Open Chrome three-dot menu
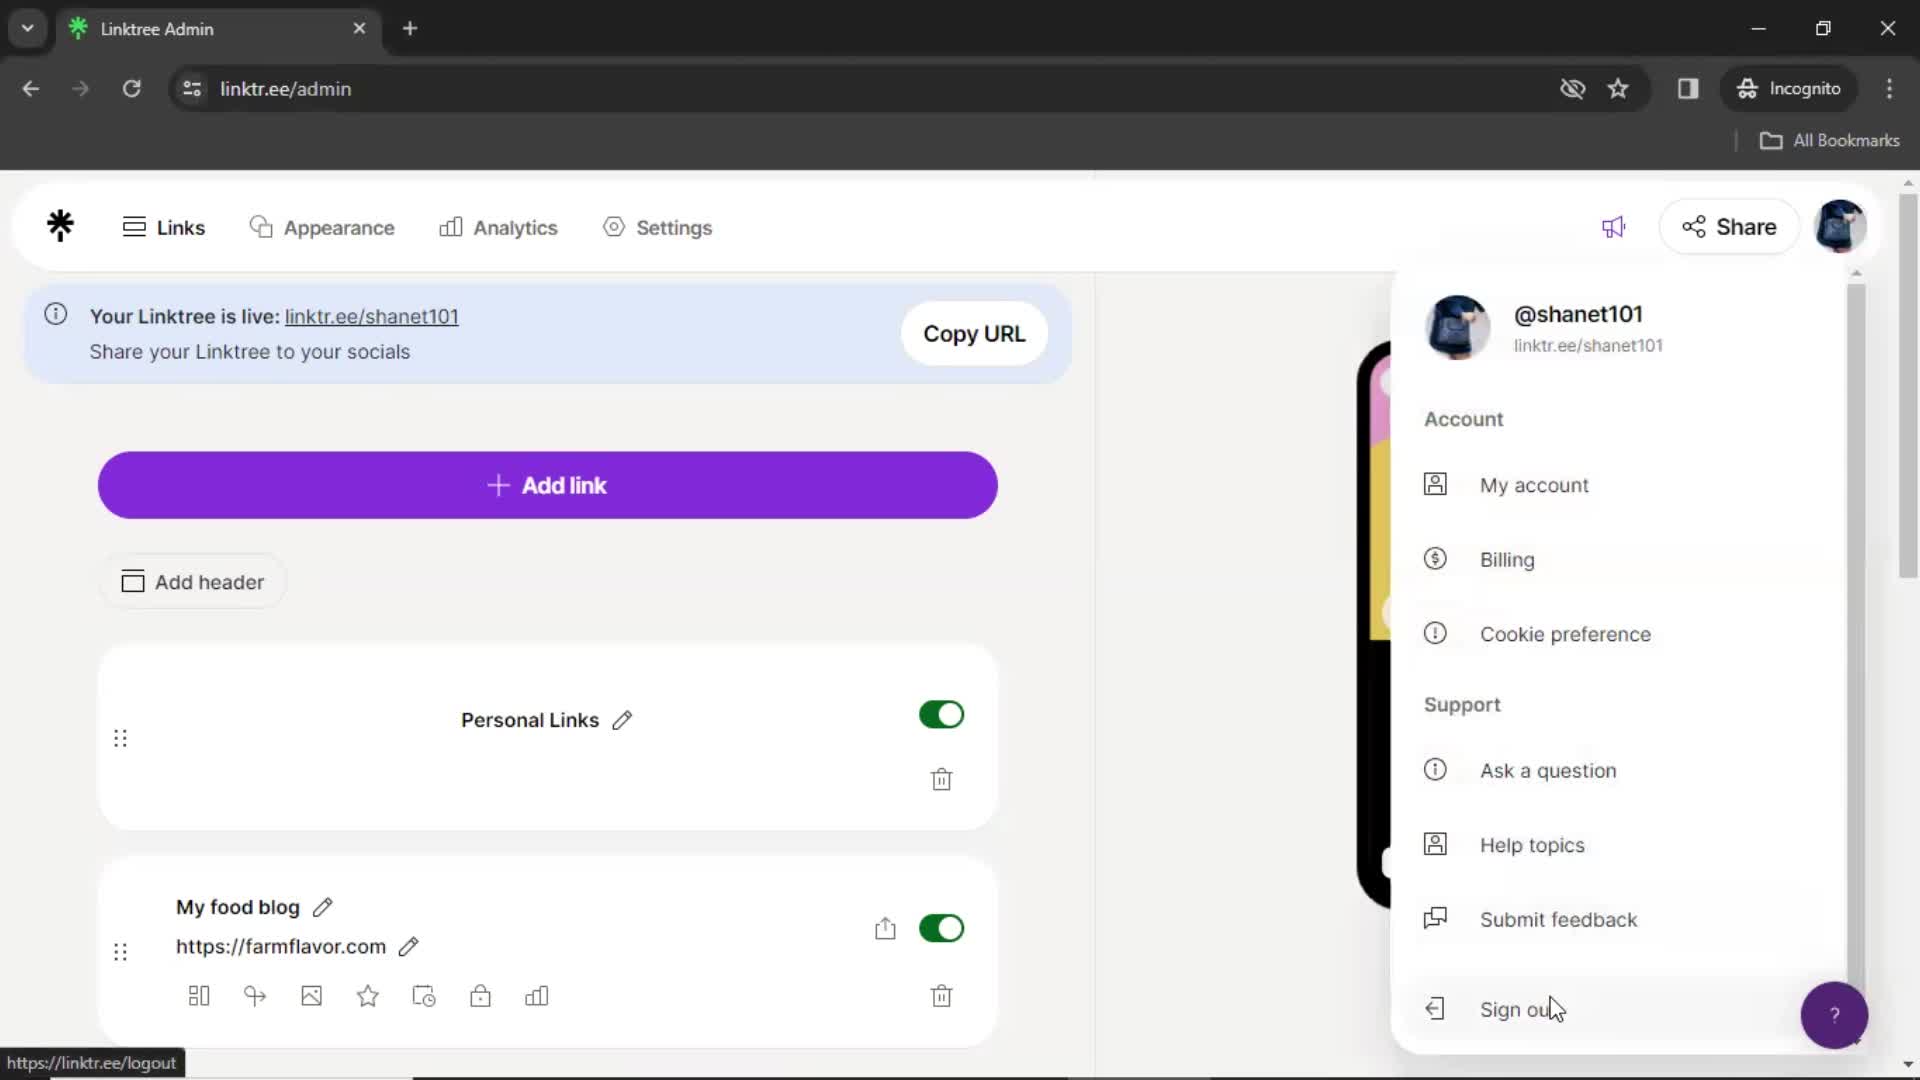This screenshot has width=1920, height=1080. click(1889, 89)
